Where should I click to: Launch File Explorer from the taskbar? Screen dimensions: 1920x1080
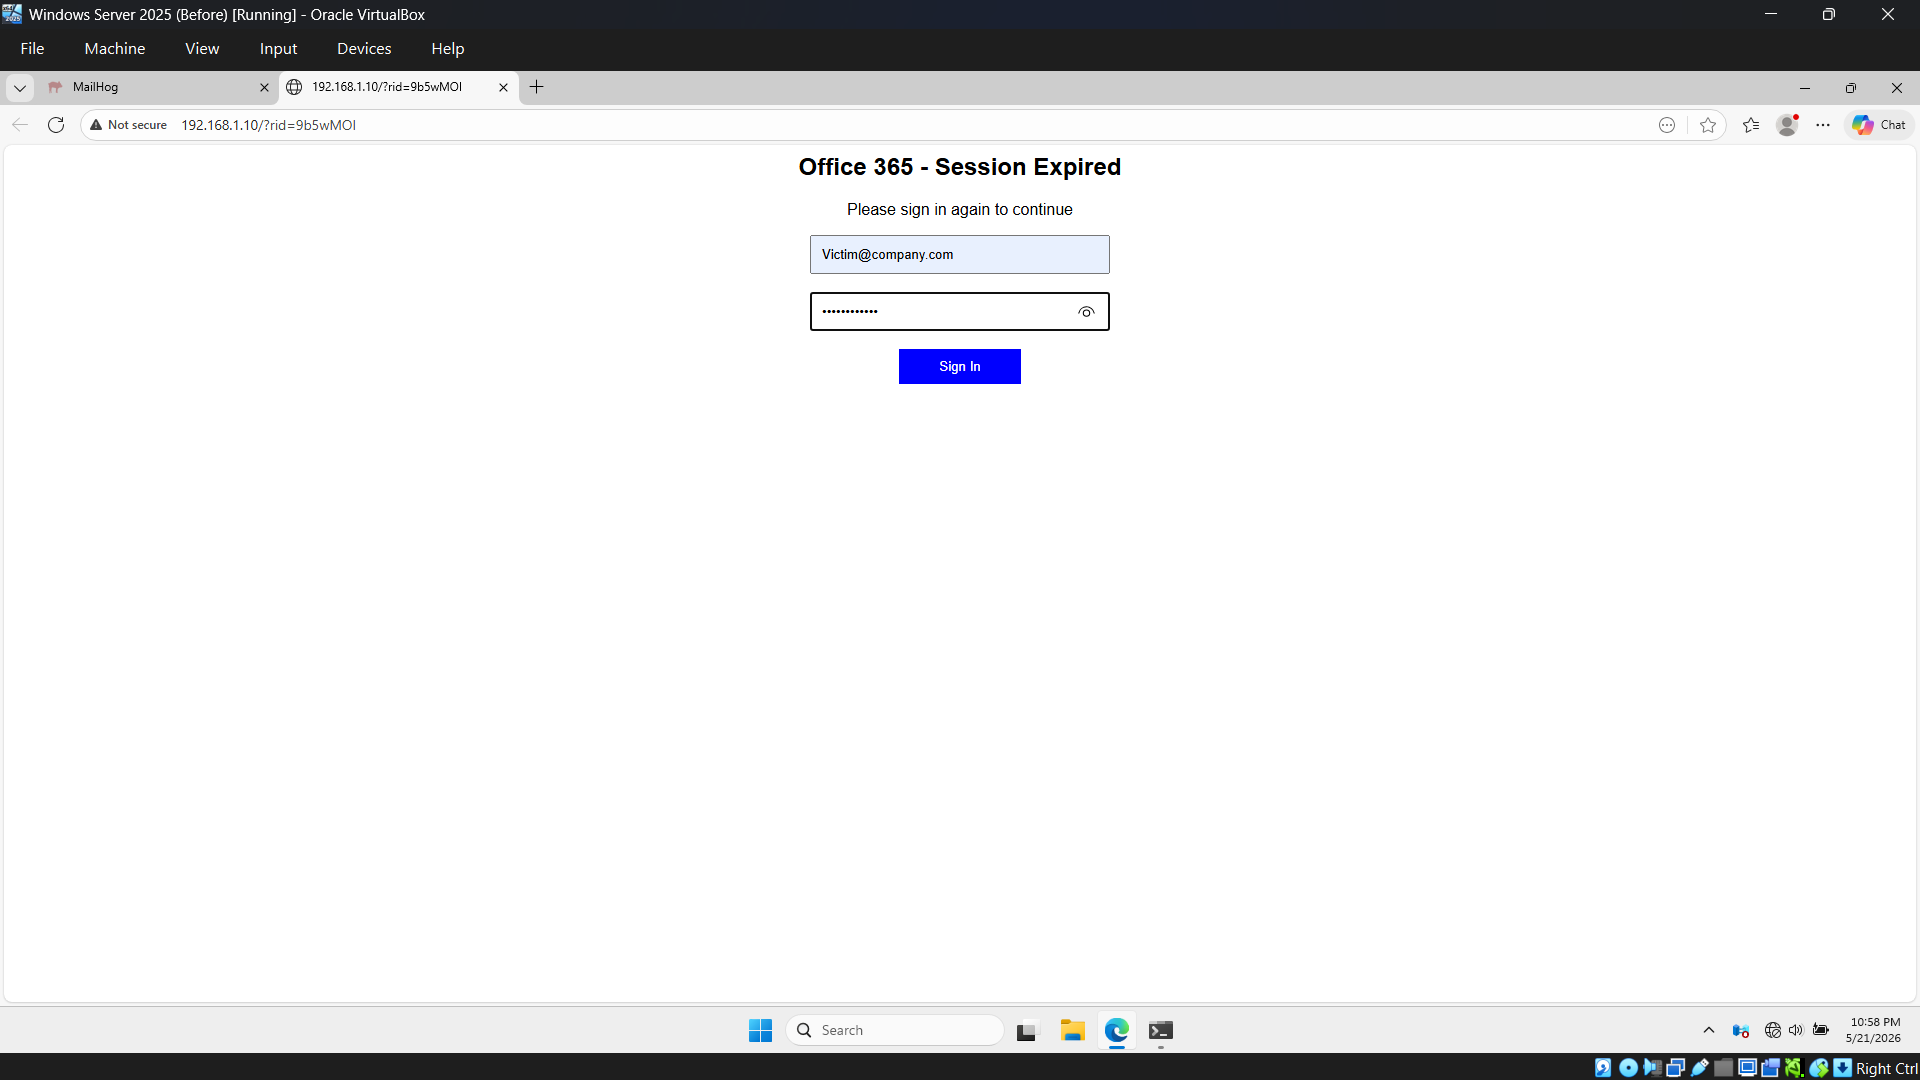(x=1073, y=1030)
